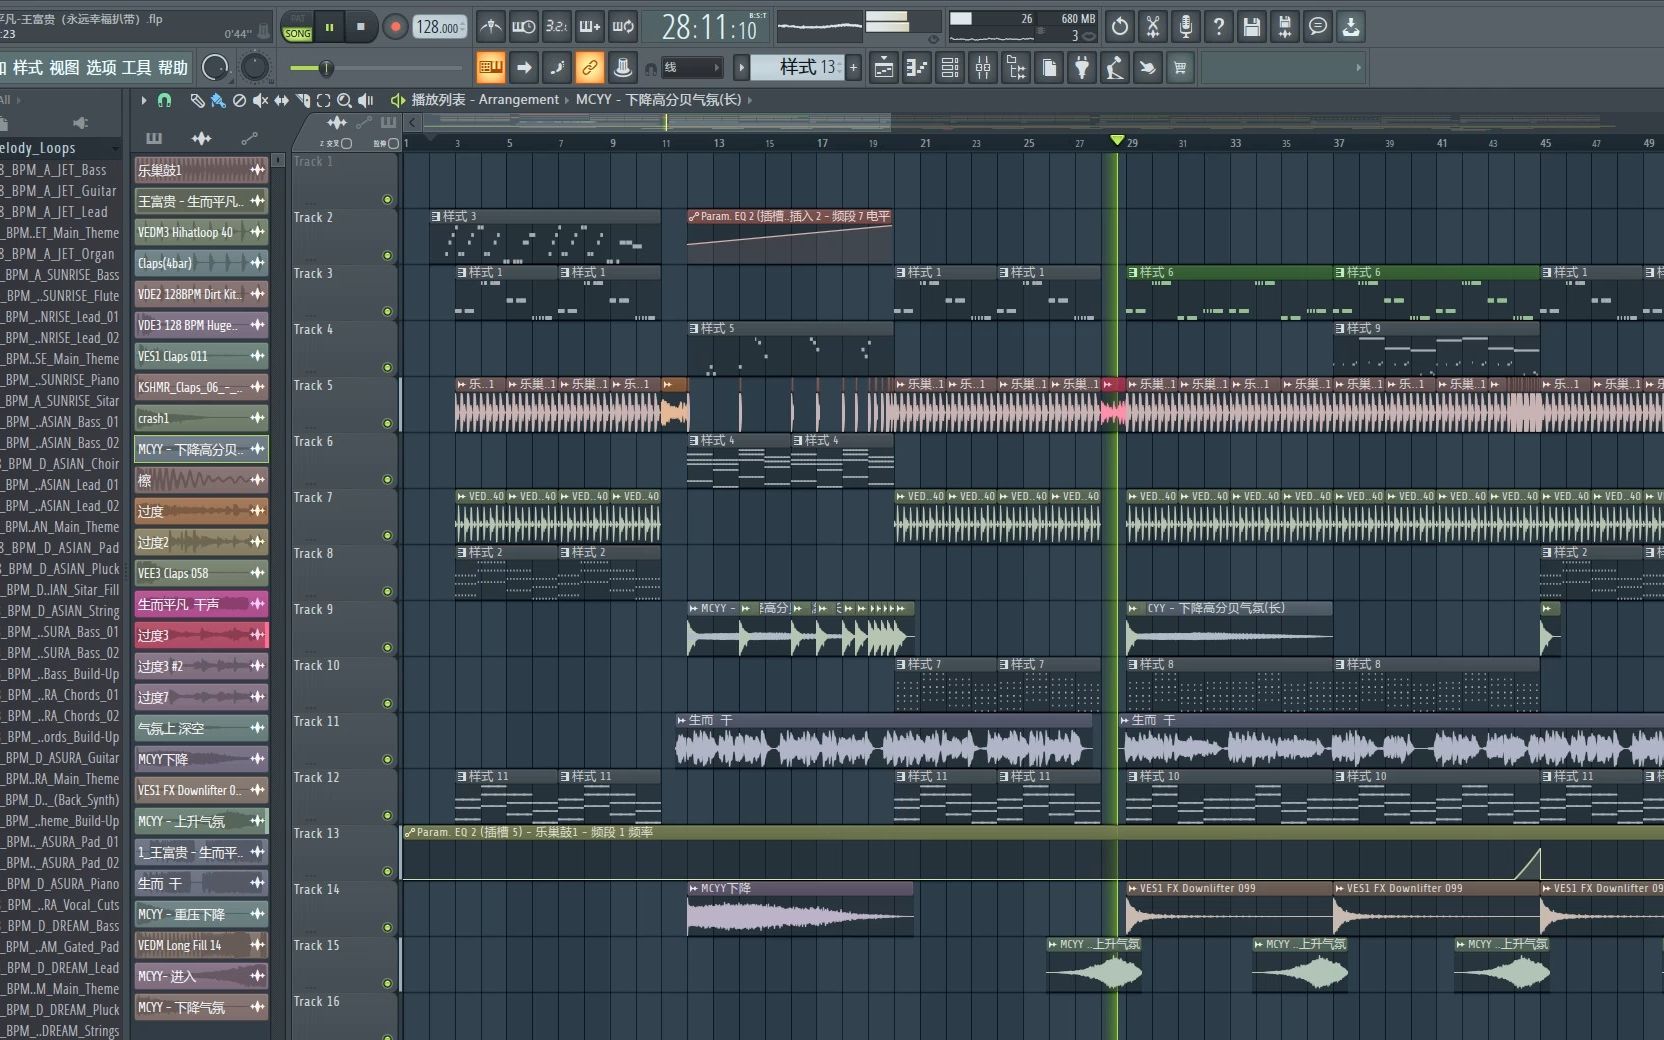Open the 帮助 menu
The width and height of the screenshot is (1664, 1040).
click(x=173, y=68)
